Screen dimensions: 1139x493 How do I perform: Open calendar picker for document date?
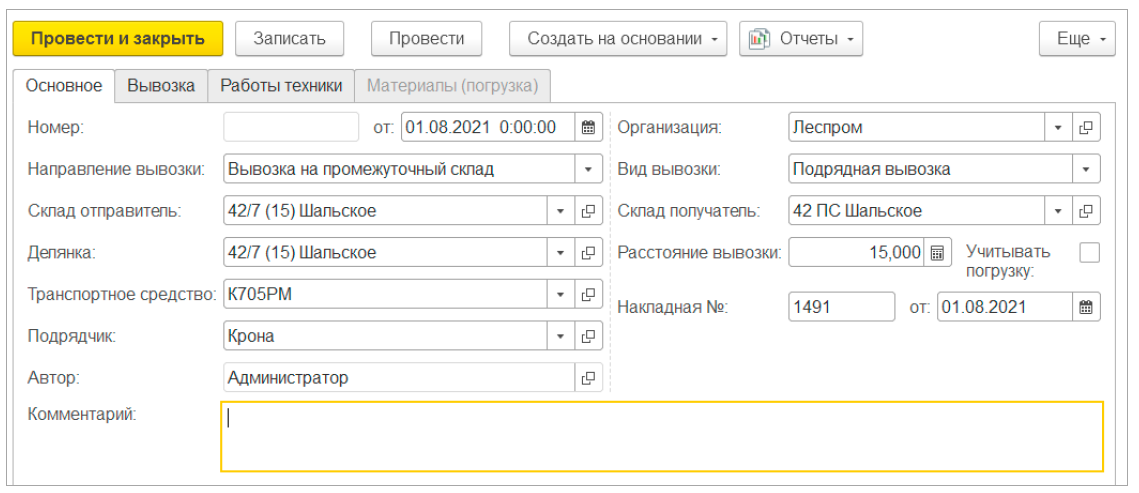(x=588, y=127)
